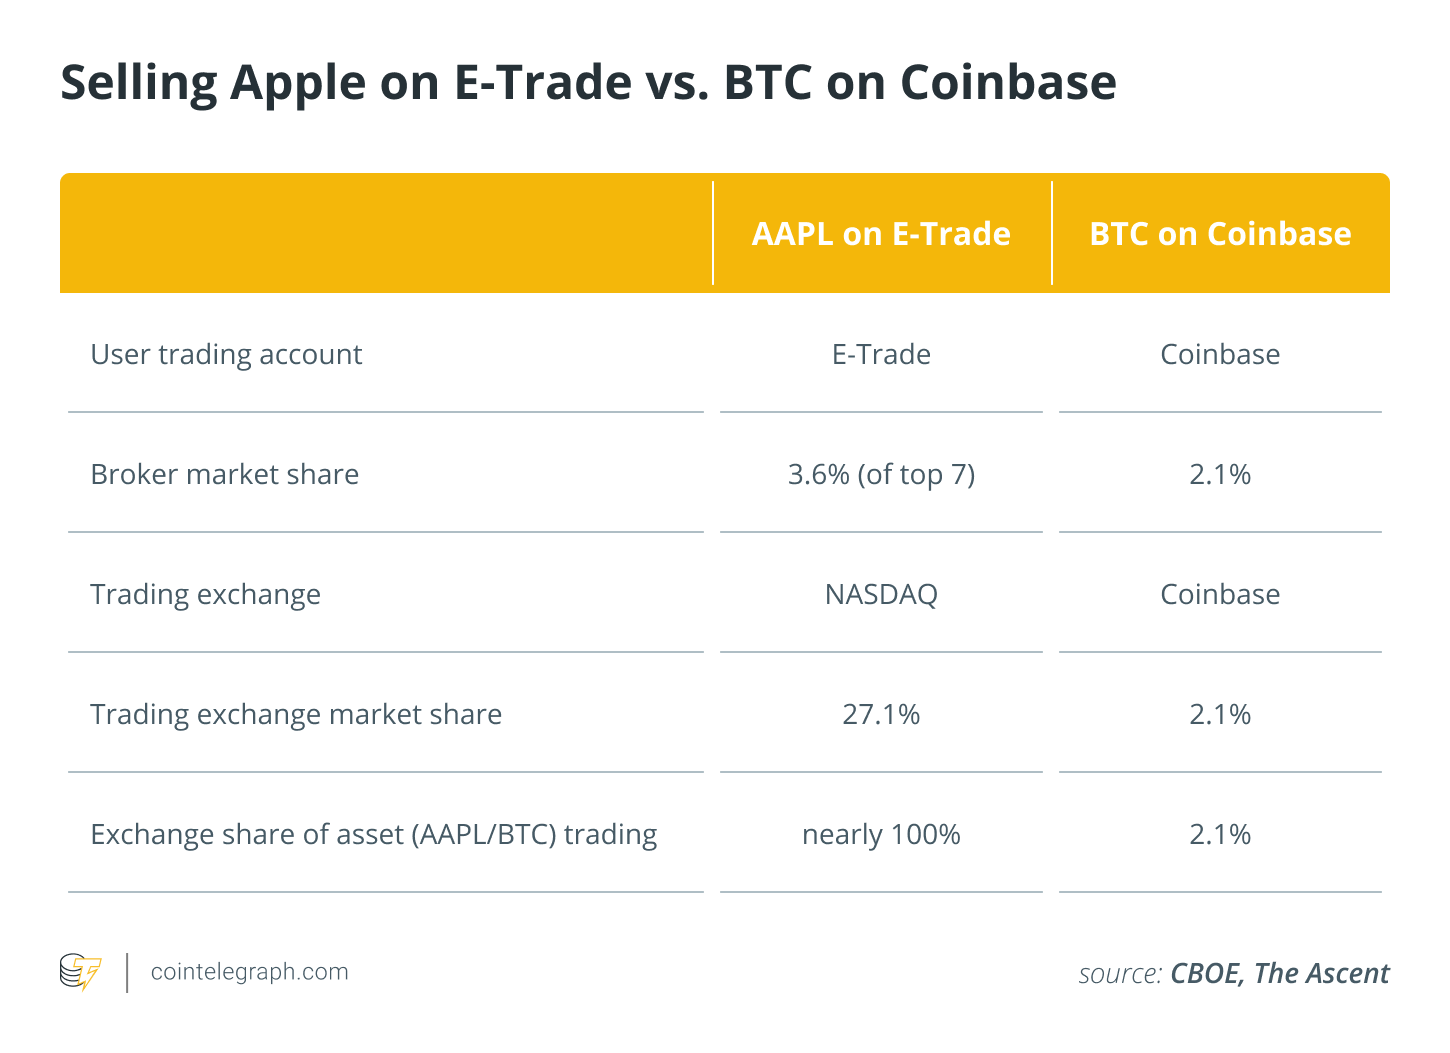The image size is (1450, 1053).
Task: Select 2.1% in Broker market share row
Action: click(1220, 474)
